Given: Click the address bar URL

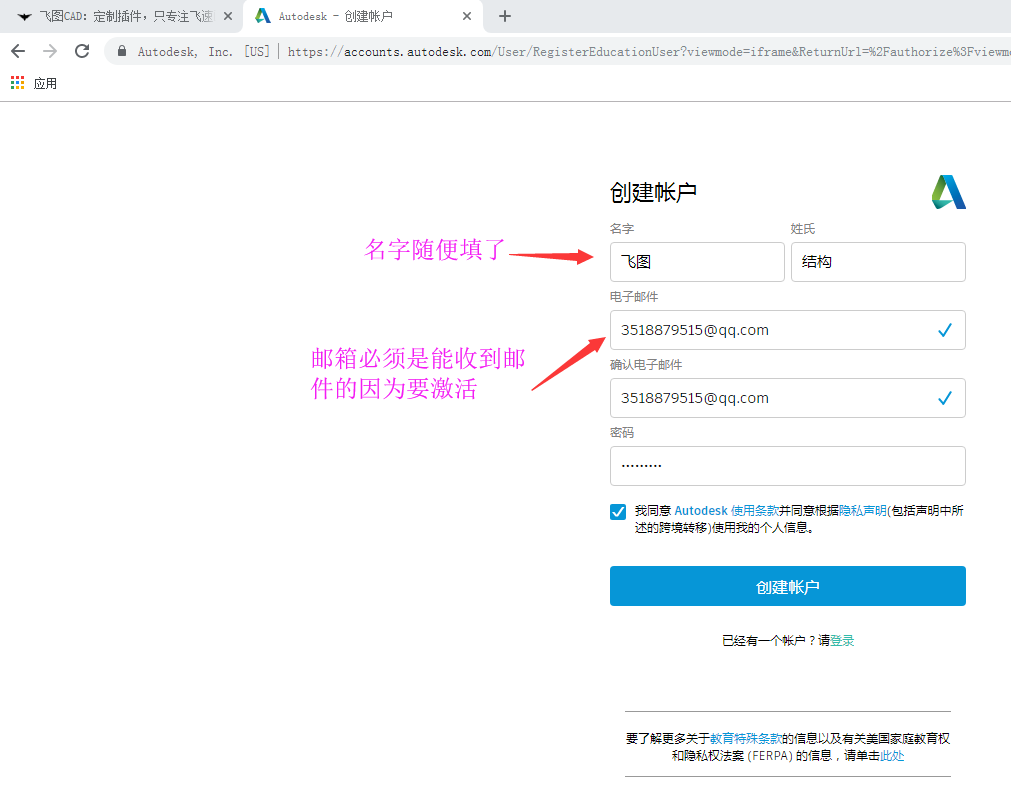Looking at the screenshot, I should pyautogui.click(x=649, y=52).
